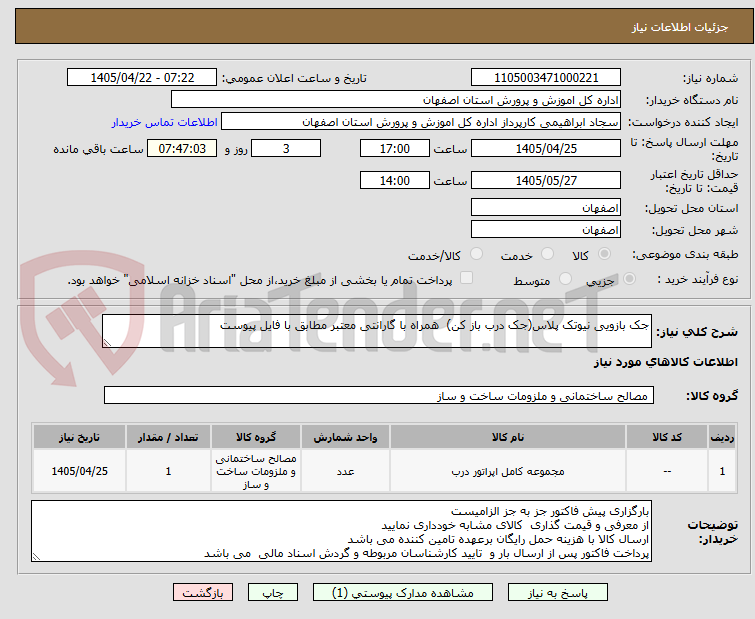Click the cell مجموعه کامل اپراتور درب

508,471
